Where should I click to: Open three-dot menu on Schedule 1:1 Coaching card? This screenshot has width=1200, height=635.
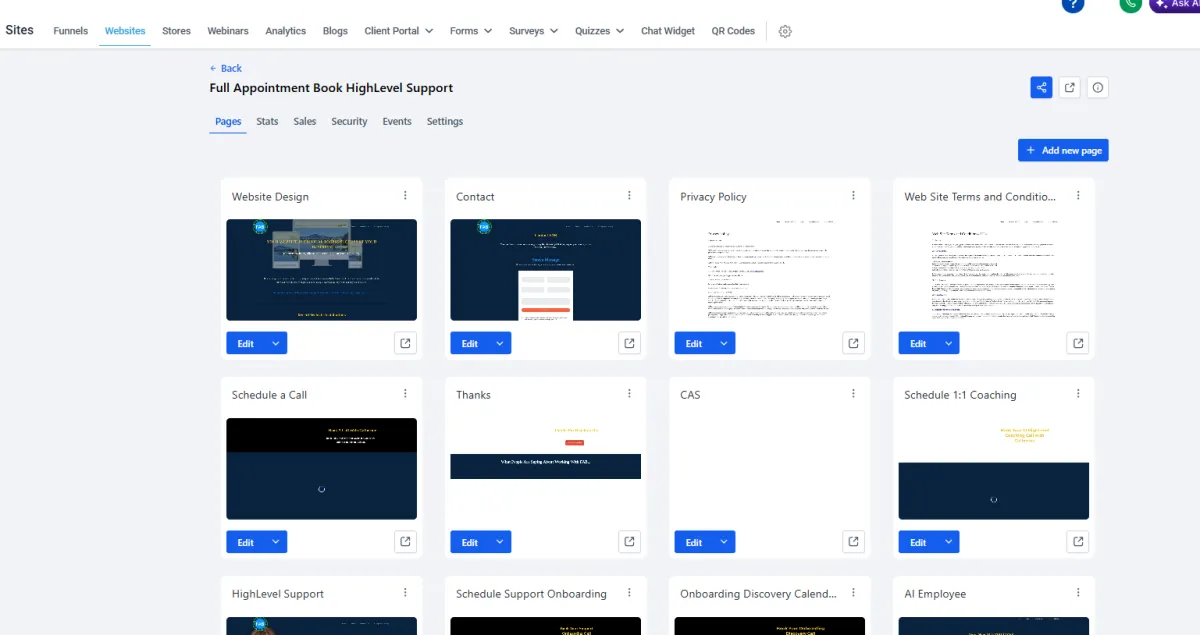click(1078, 394)
